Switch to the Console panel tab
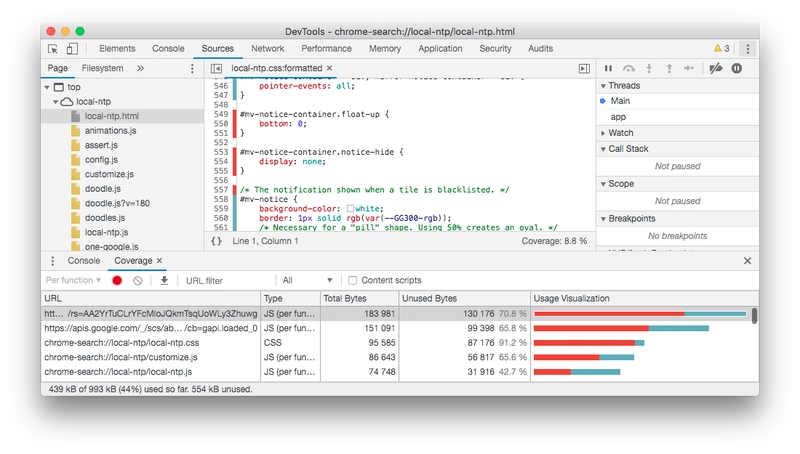This screenshot has width=800, height=454. (x=168, y=48)
